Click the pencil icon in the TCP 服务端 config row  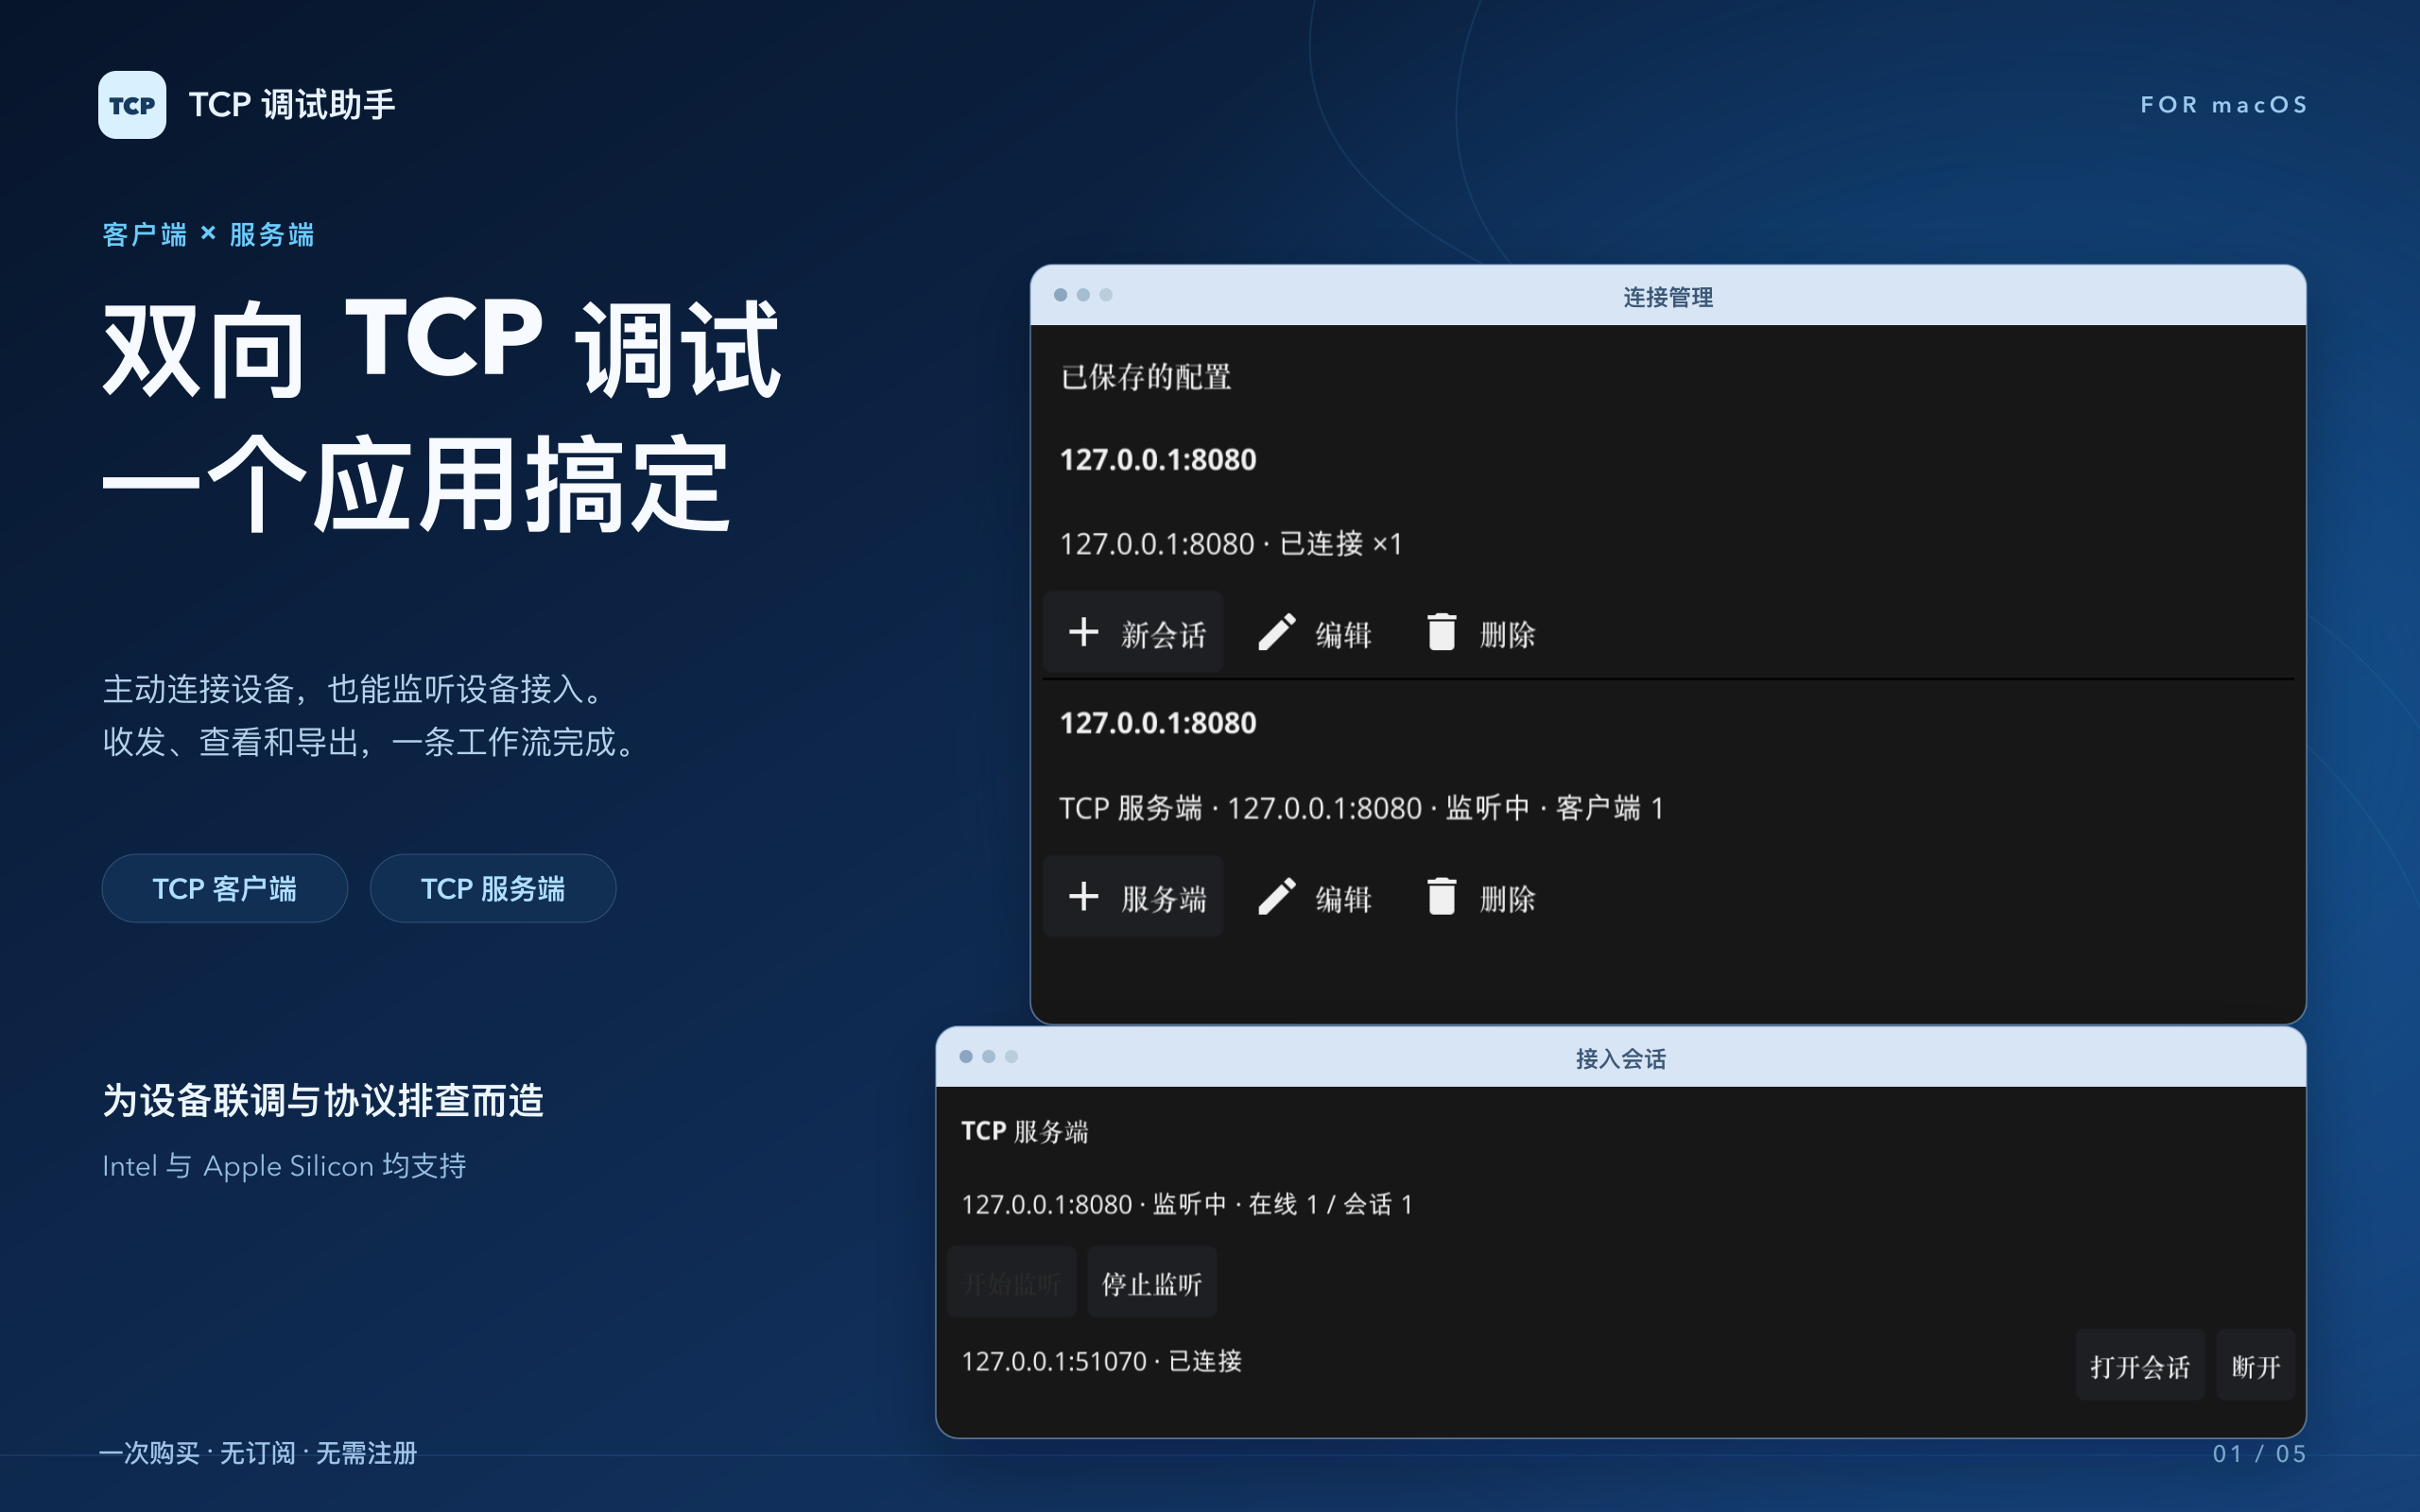click(x=1276, y=896)
